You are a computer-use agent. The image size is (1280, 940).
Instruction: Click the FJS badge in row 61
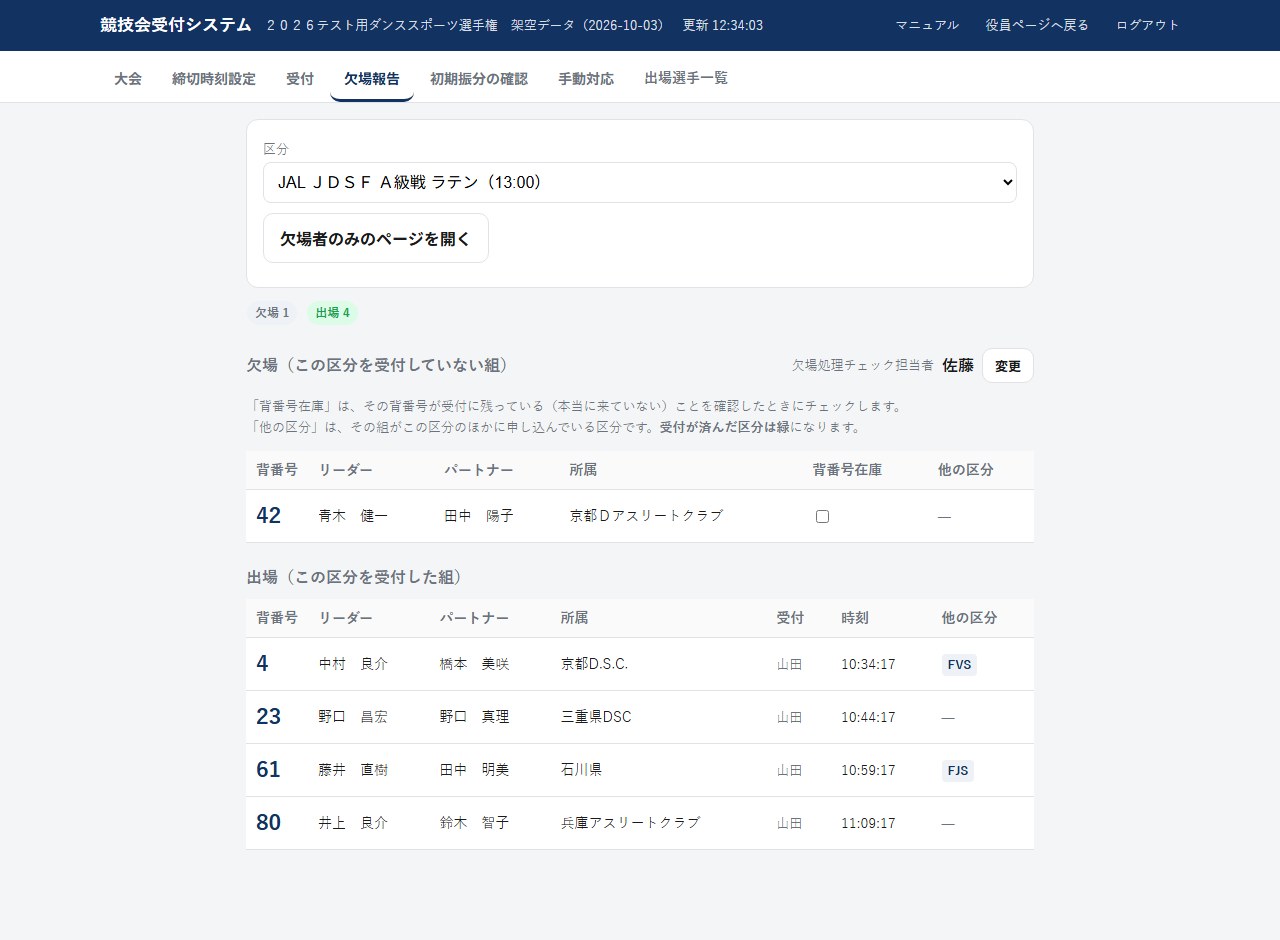(958, 771)
